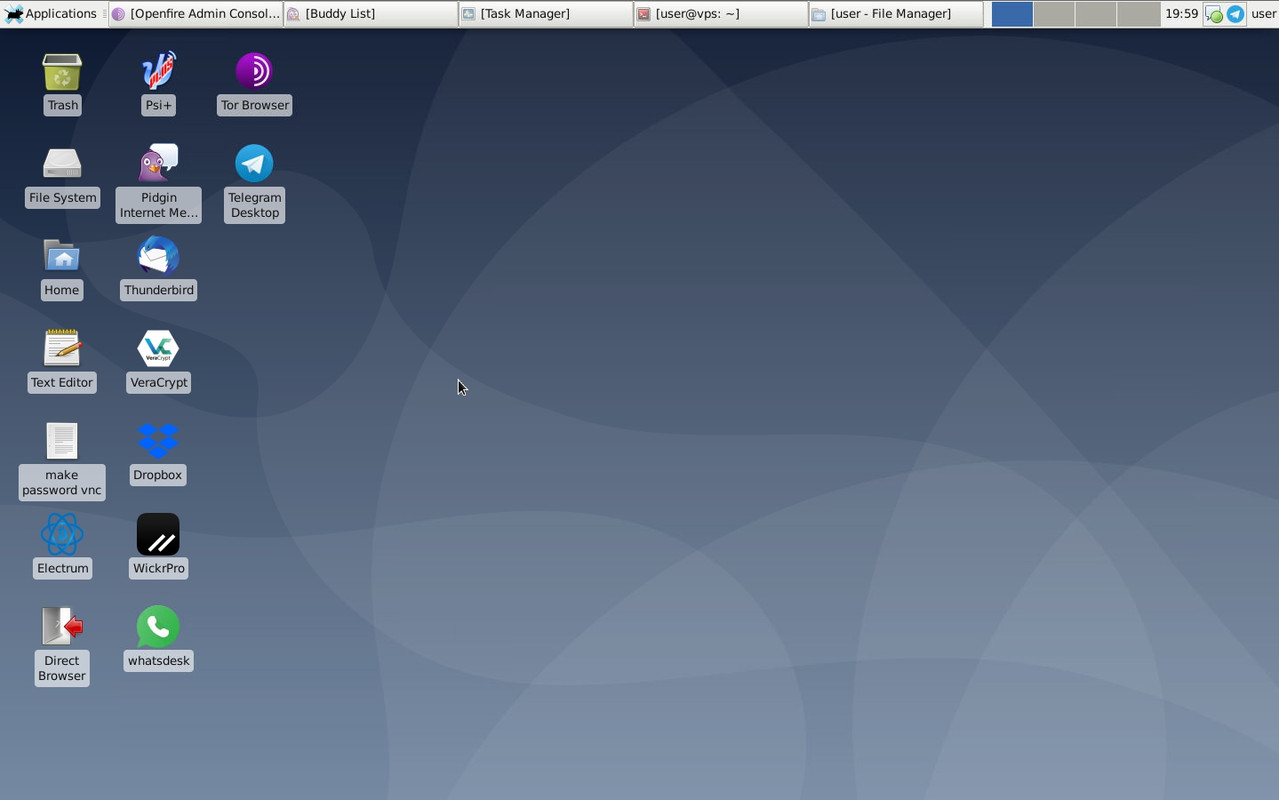This screenshot has width=1279, height=800.
Task: Open the Trash desktop icon
Action: tap(62, 72)
